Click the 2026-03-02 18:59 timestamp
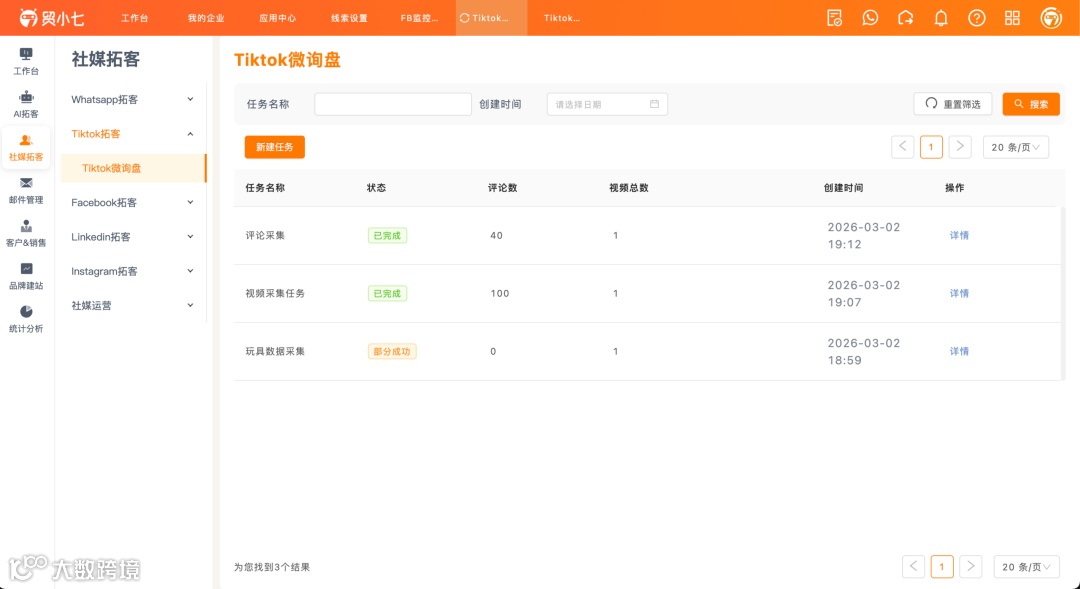This screenshot has height=589, width=1080. 864,351
